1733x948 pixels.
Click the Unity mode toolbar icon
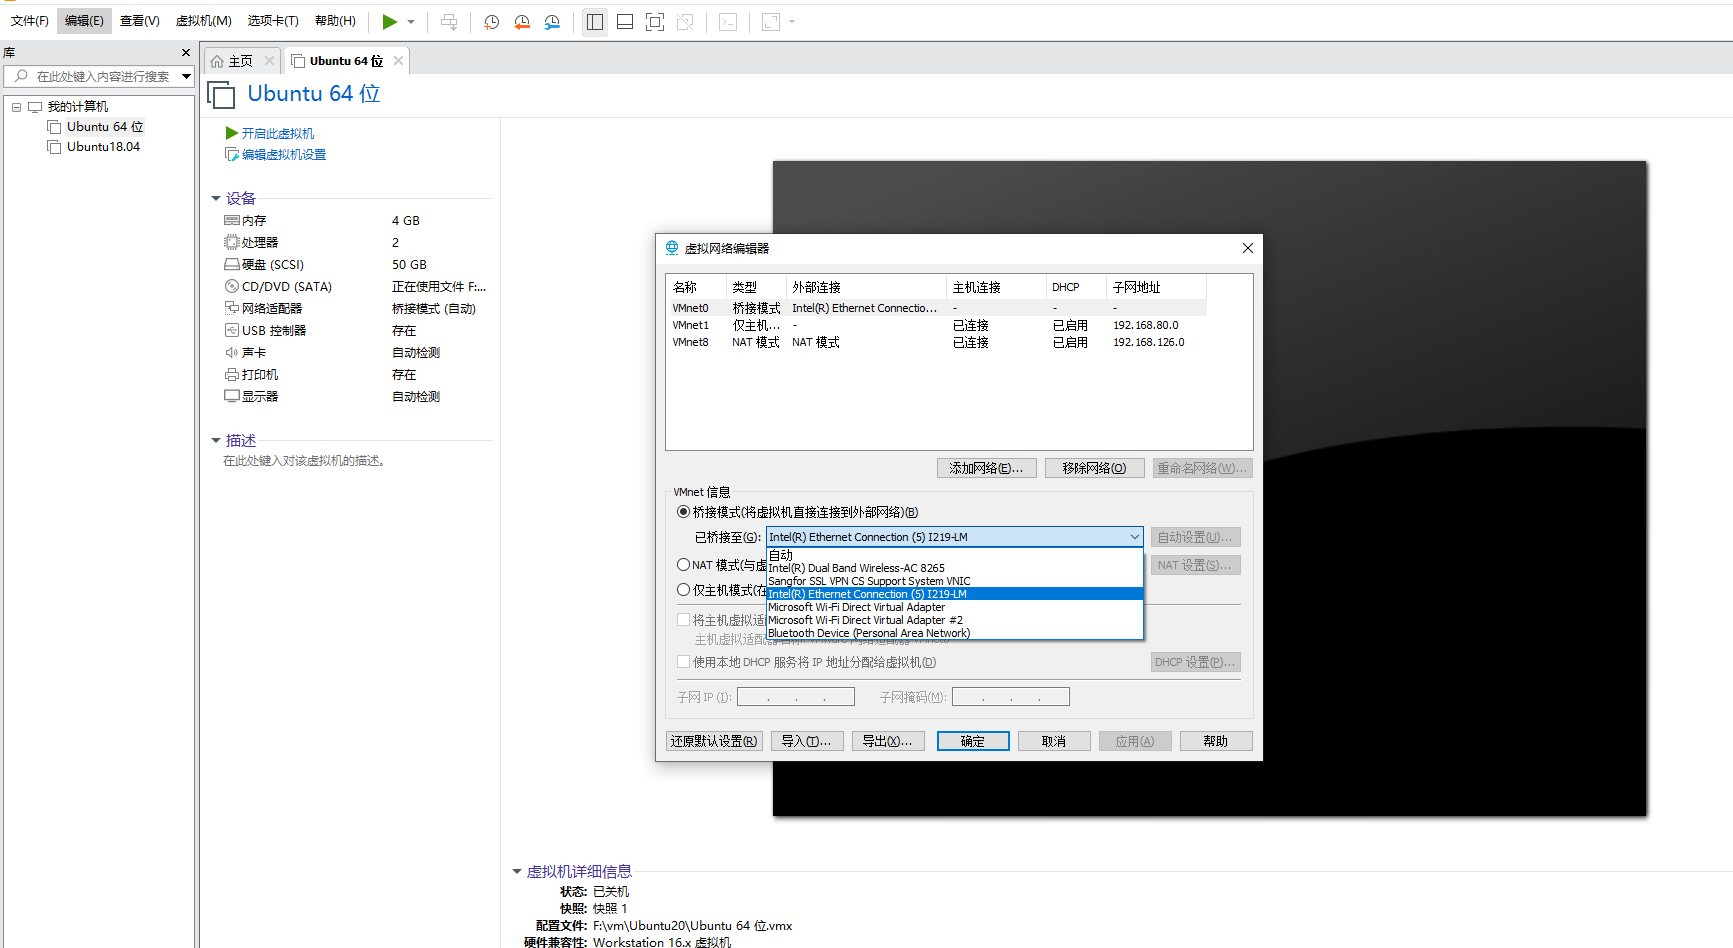[x=685, y=22]
